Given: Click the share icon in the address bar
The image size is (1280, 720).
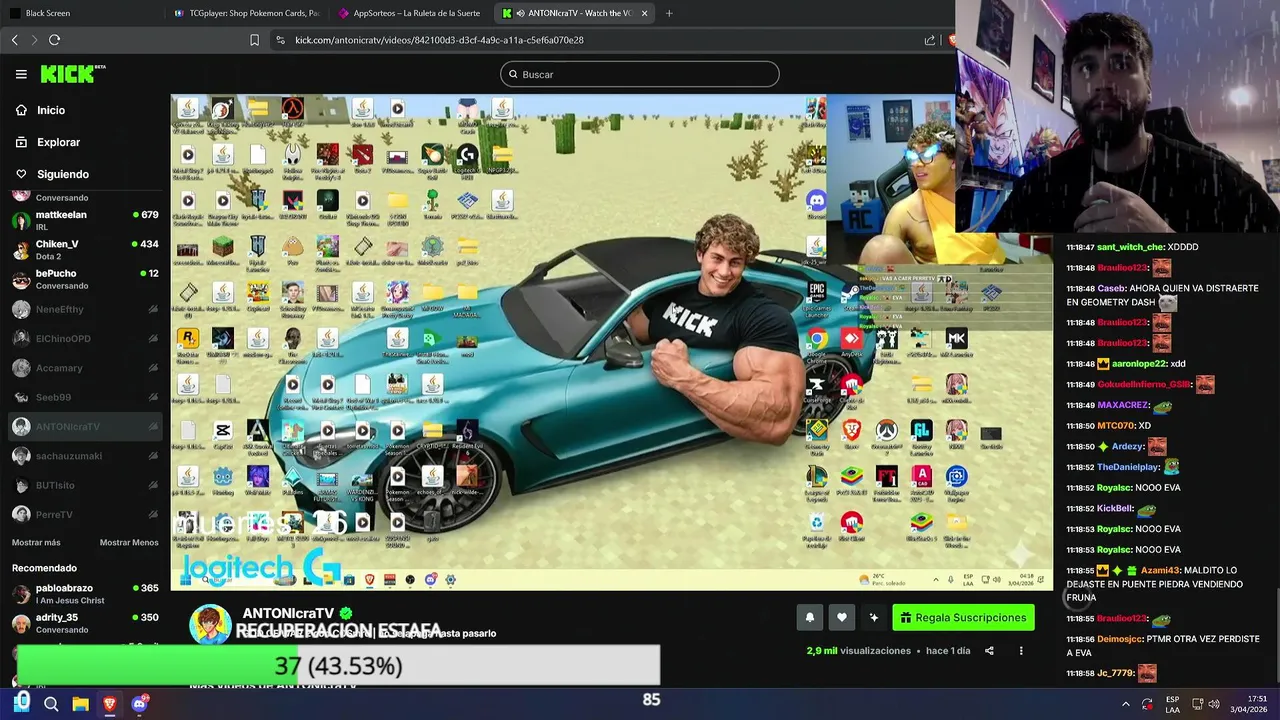Looking at the screenshot, I should 930,40.
